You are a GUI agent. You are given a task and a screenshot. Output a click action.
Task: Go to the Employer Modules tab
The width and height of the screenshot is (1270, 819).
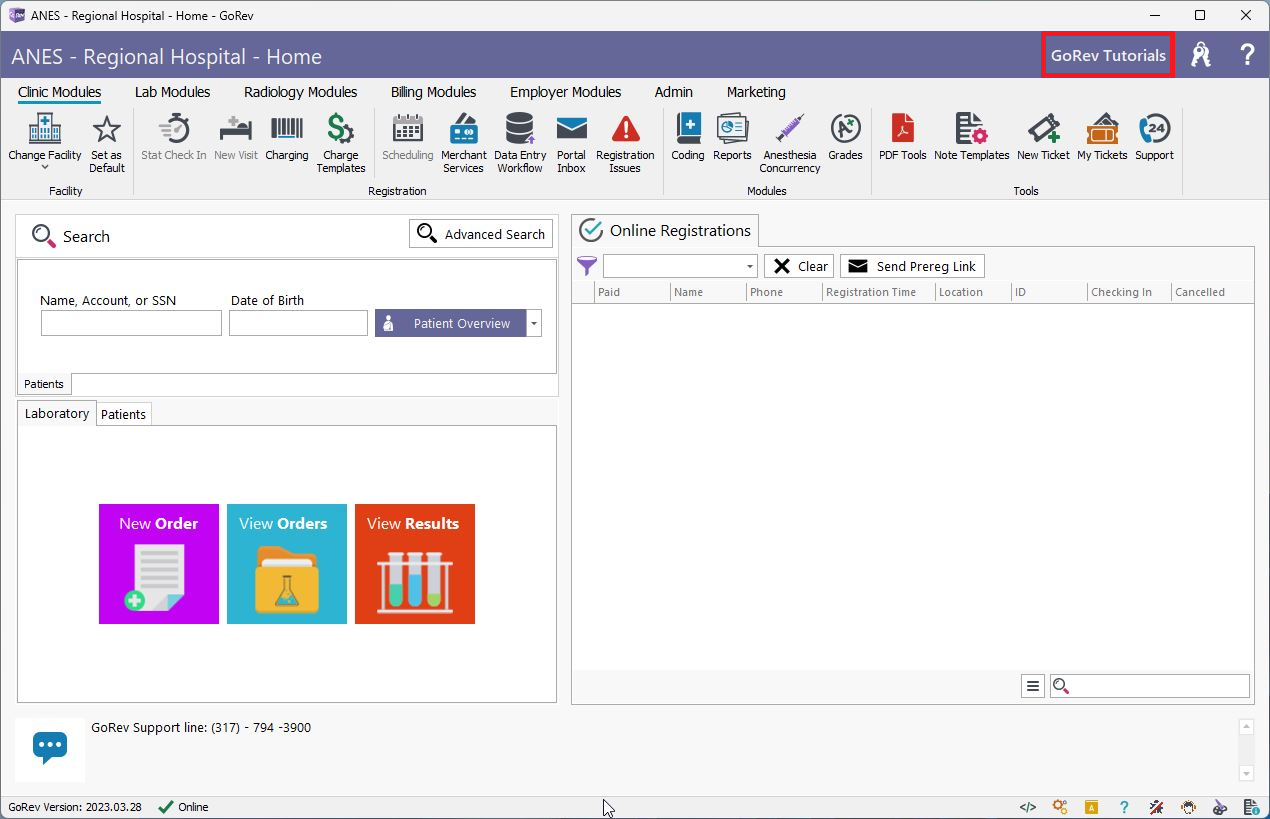click(x=566, y=92)
